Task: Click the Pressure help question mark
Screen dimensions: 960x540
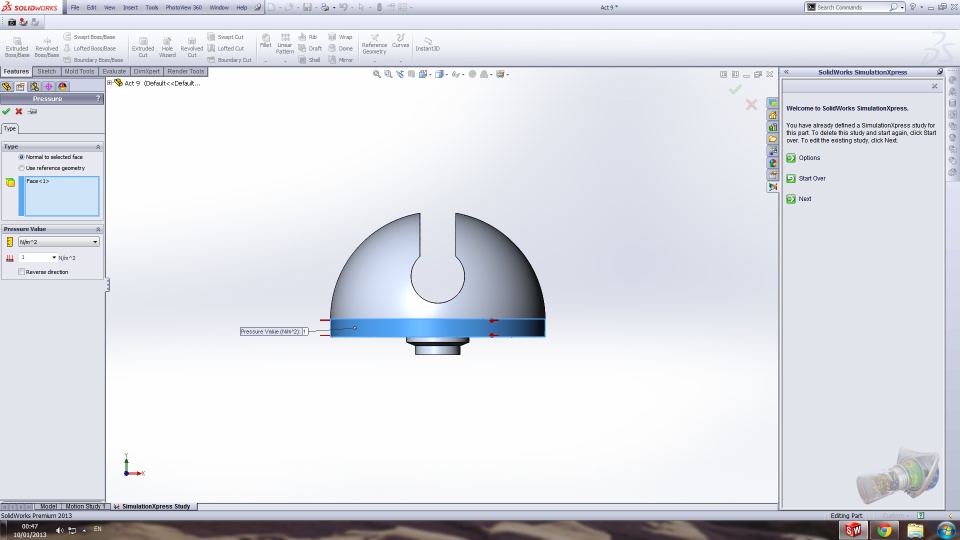Action: click(x=98, y=98)
